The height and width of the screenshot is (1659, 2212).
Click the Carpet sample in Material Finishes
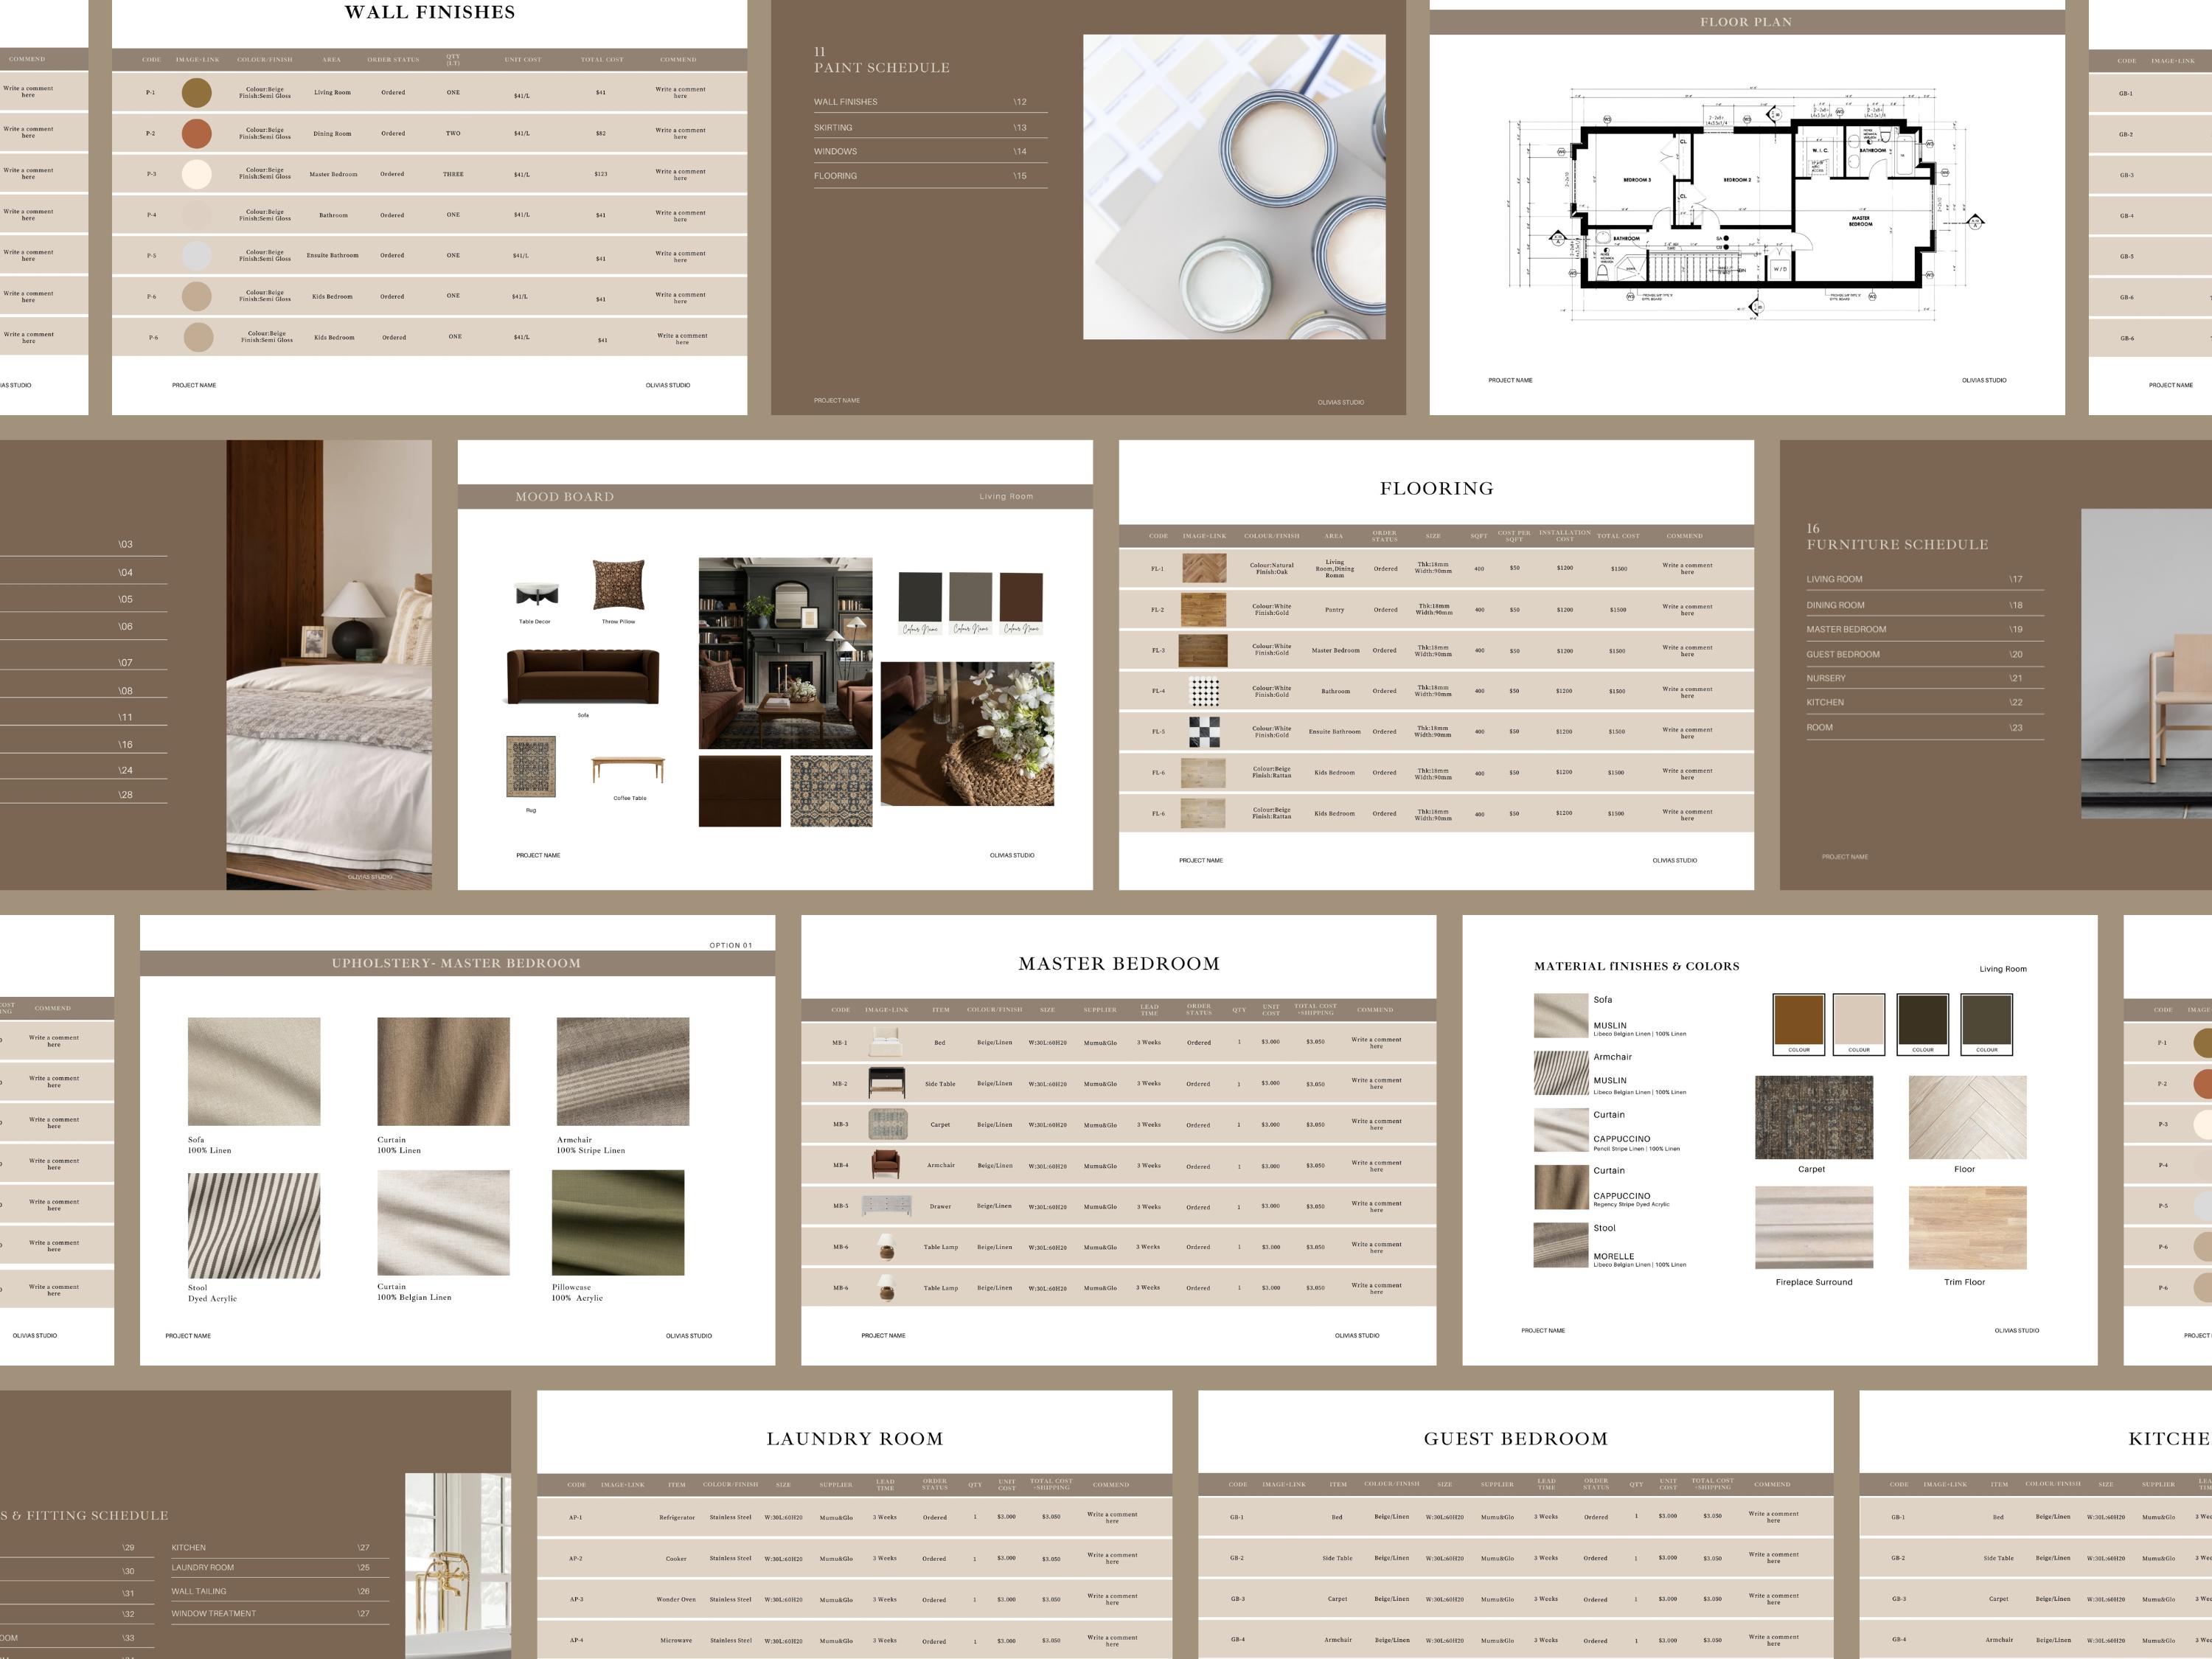click(x=1814, y=1118)
